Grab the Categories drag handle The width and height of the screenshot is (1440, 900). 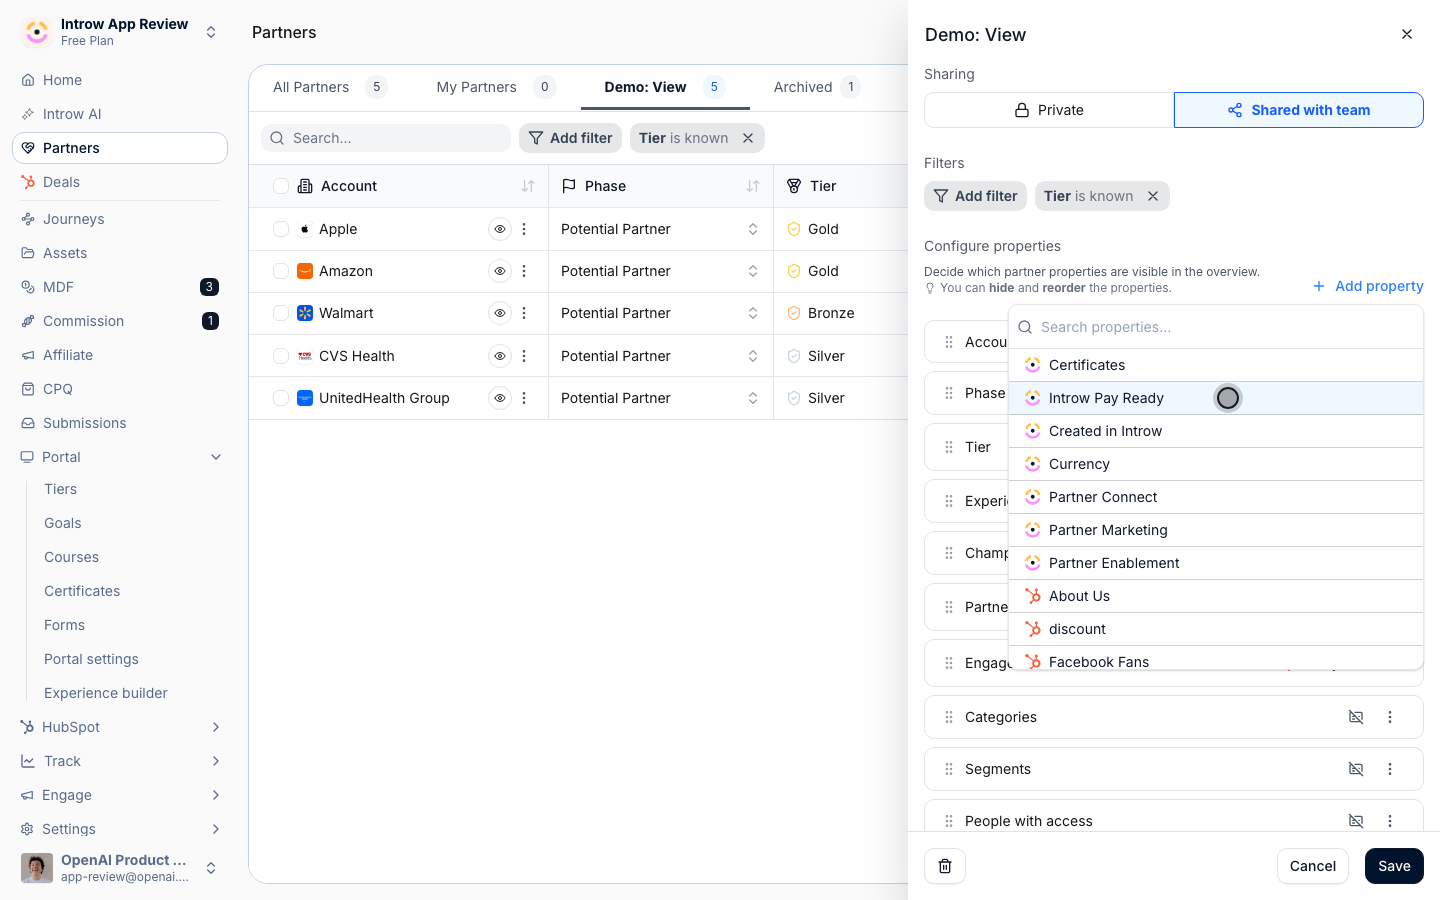click(949, 717)
